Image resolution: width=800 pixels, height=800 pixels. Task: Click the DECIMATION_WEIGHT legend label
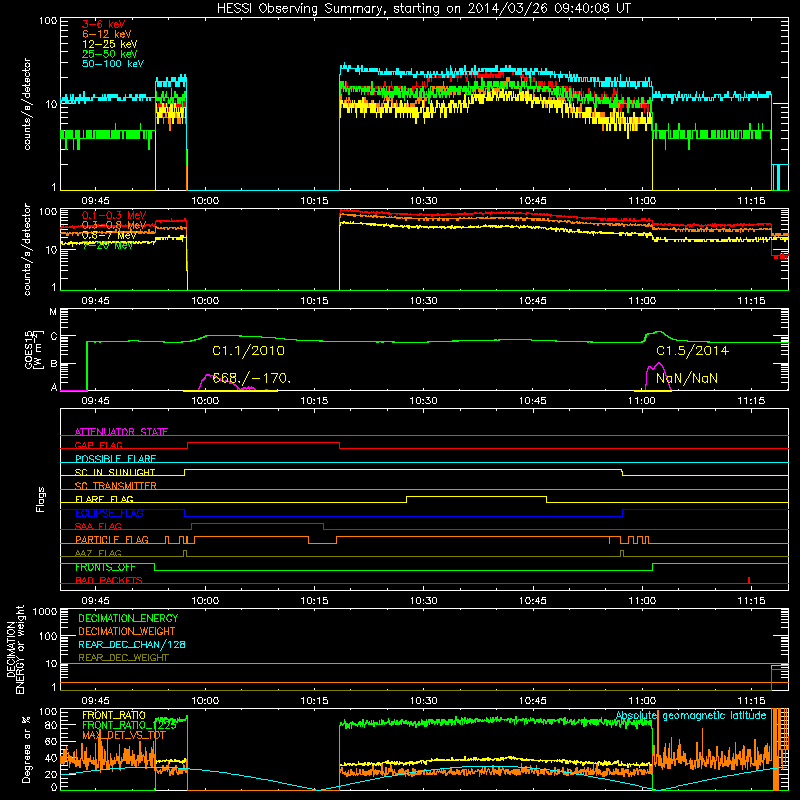(x=127, y=632)
